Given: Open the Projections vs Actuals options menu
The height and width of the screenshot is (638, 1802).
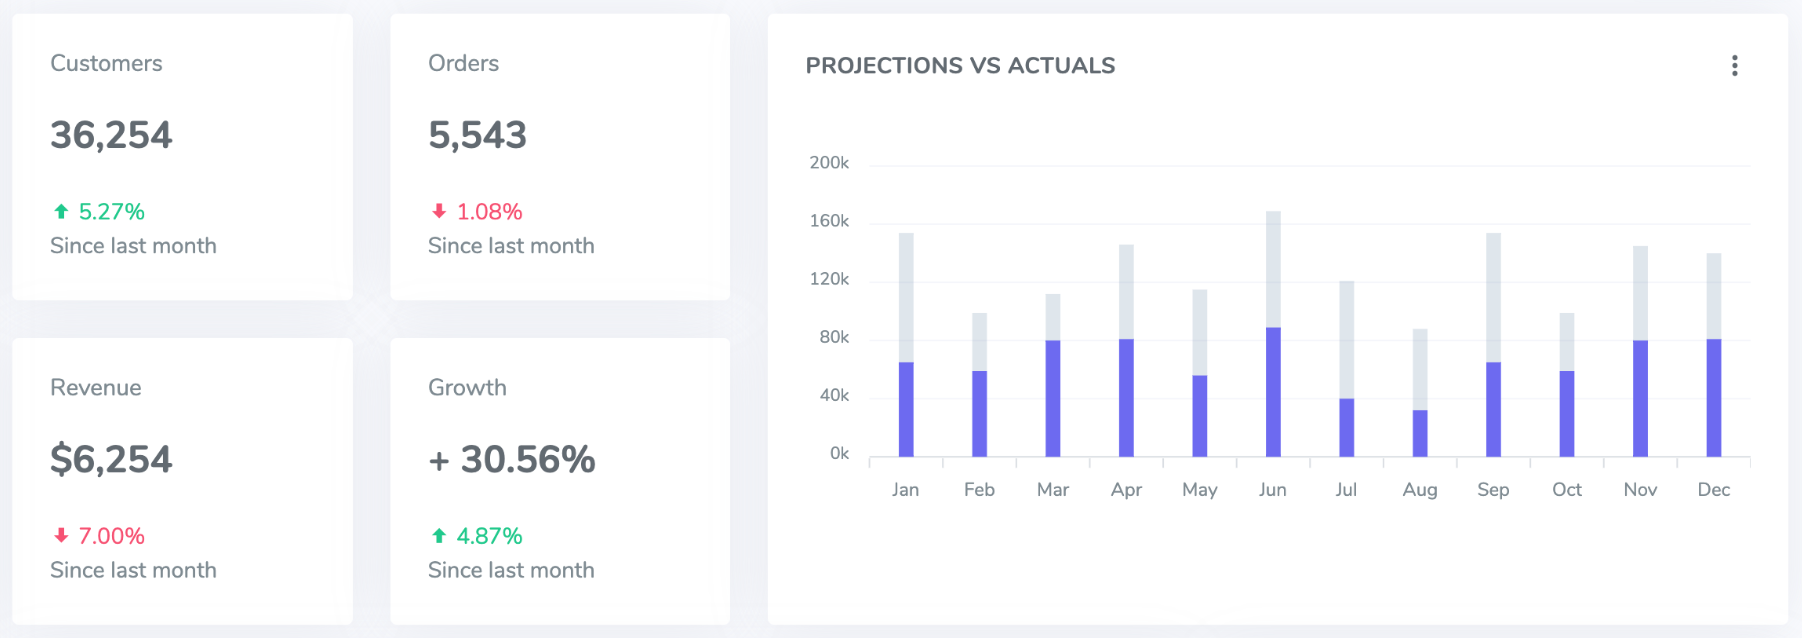Looking at the screenshot, I should 1734,66.
